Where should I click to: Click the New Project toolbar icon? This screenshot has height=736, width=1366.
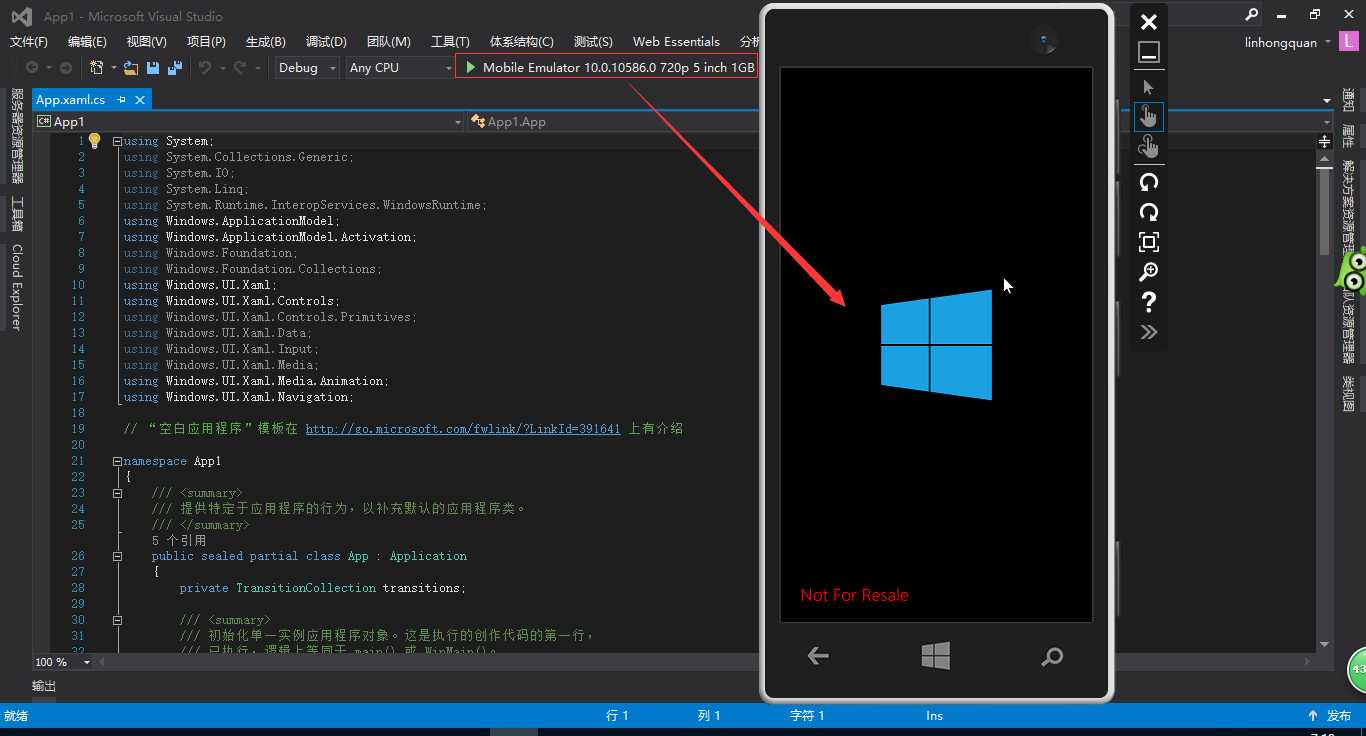pos(97,67)
